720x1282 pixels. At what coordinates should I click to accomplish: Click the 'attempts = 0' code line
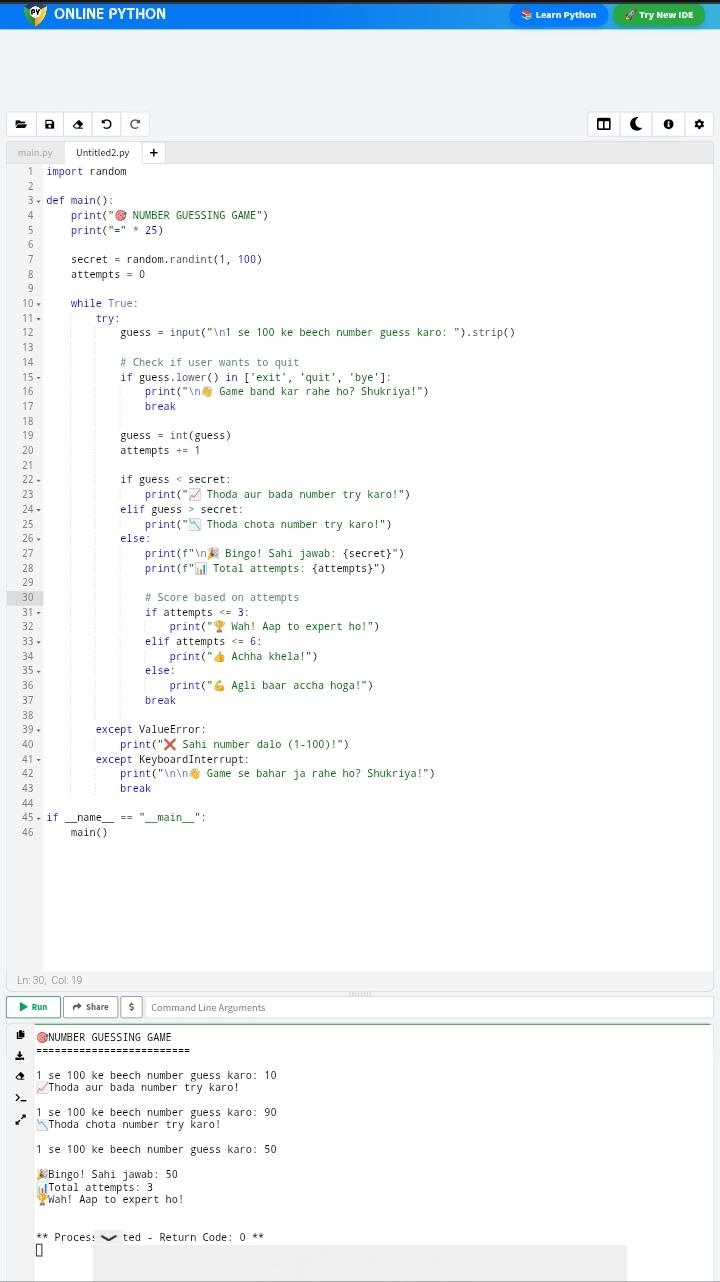(x=108, y=274)
